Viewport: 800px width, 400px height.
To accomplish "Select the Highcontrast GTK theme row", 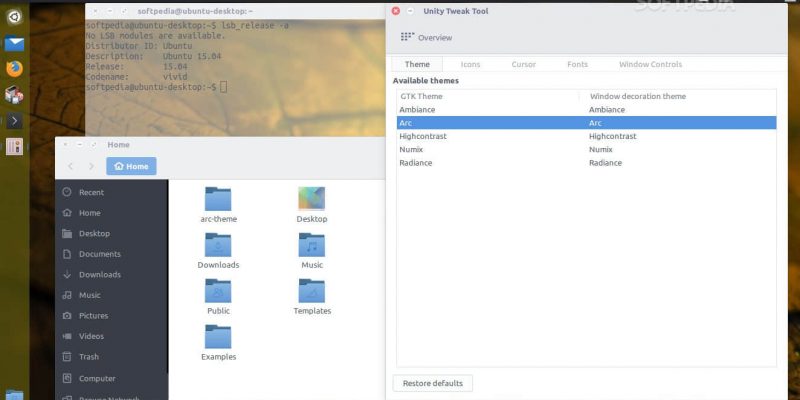I will pyautogui.click(x=586, y=136).
